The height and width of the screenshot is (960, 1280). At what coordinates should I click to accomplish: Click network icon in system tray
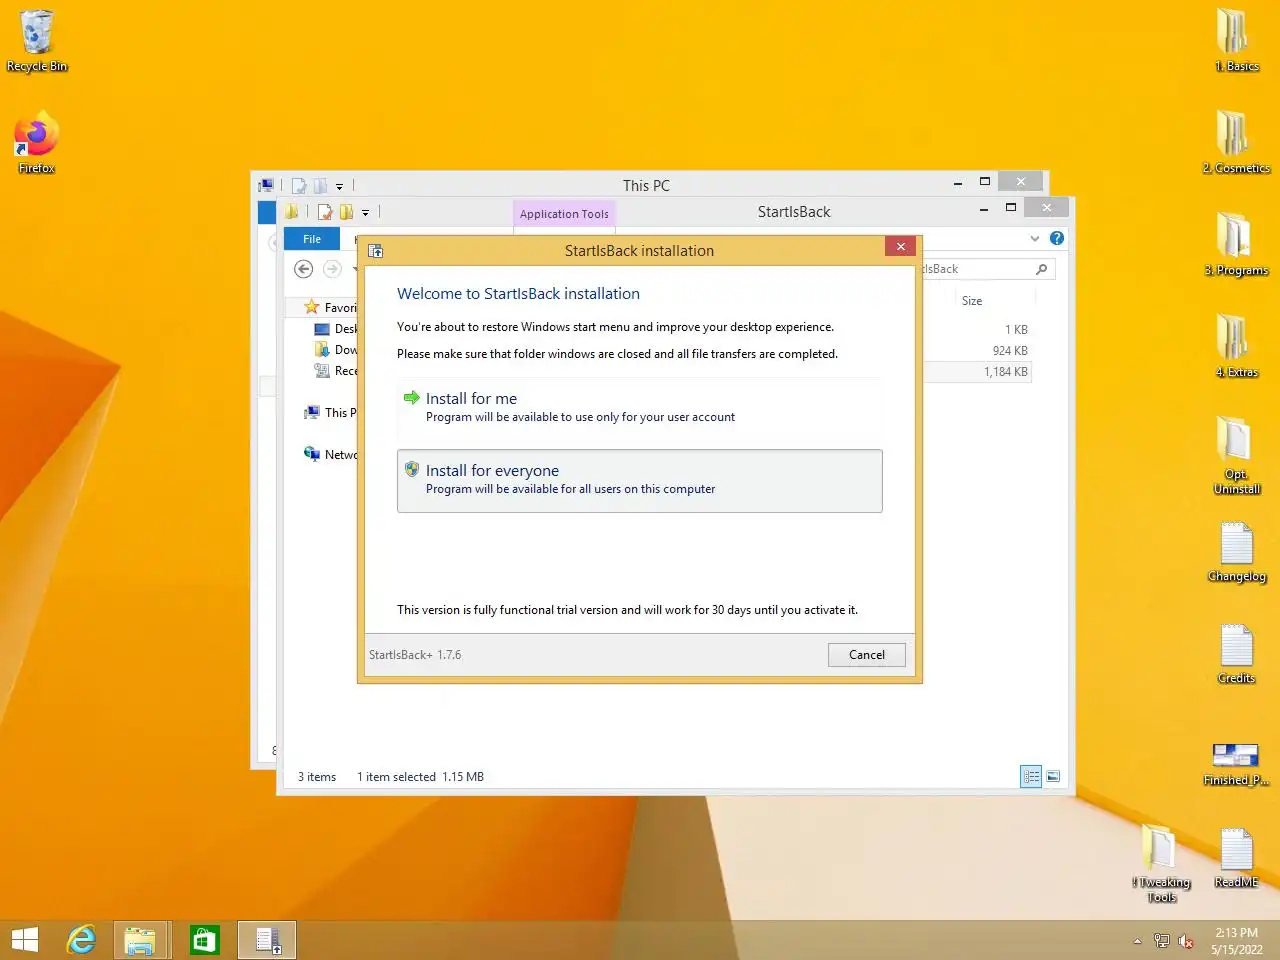tap(1161, 941)
